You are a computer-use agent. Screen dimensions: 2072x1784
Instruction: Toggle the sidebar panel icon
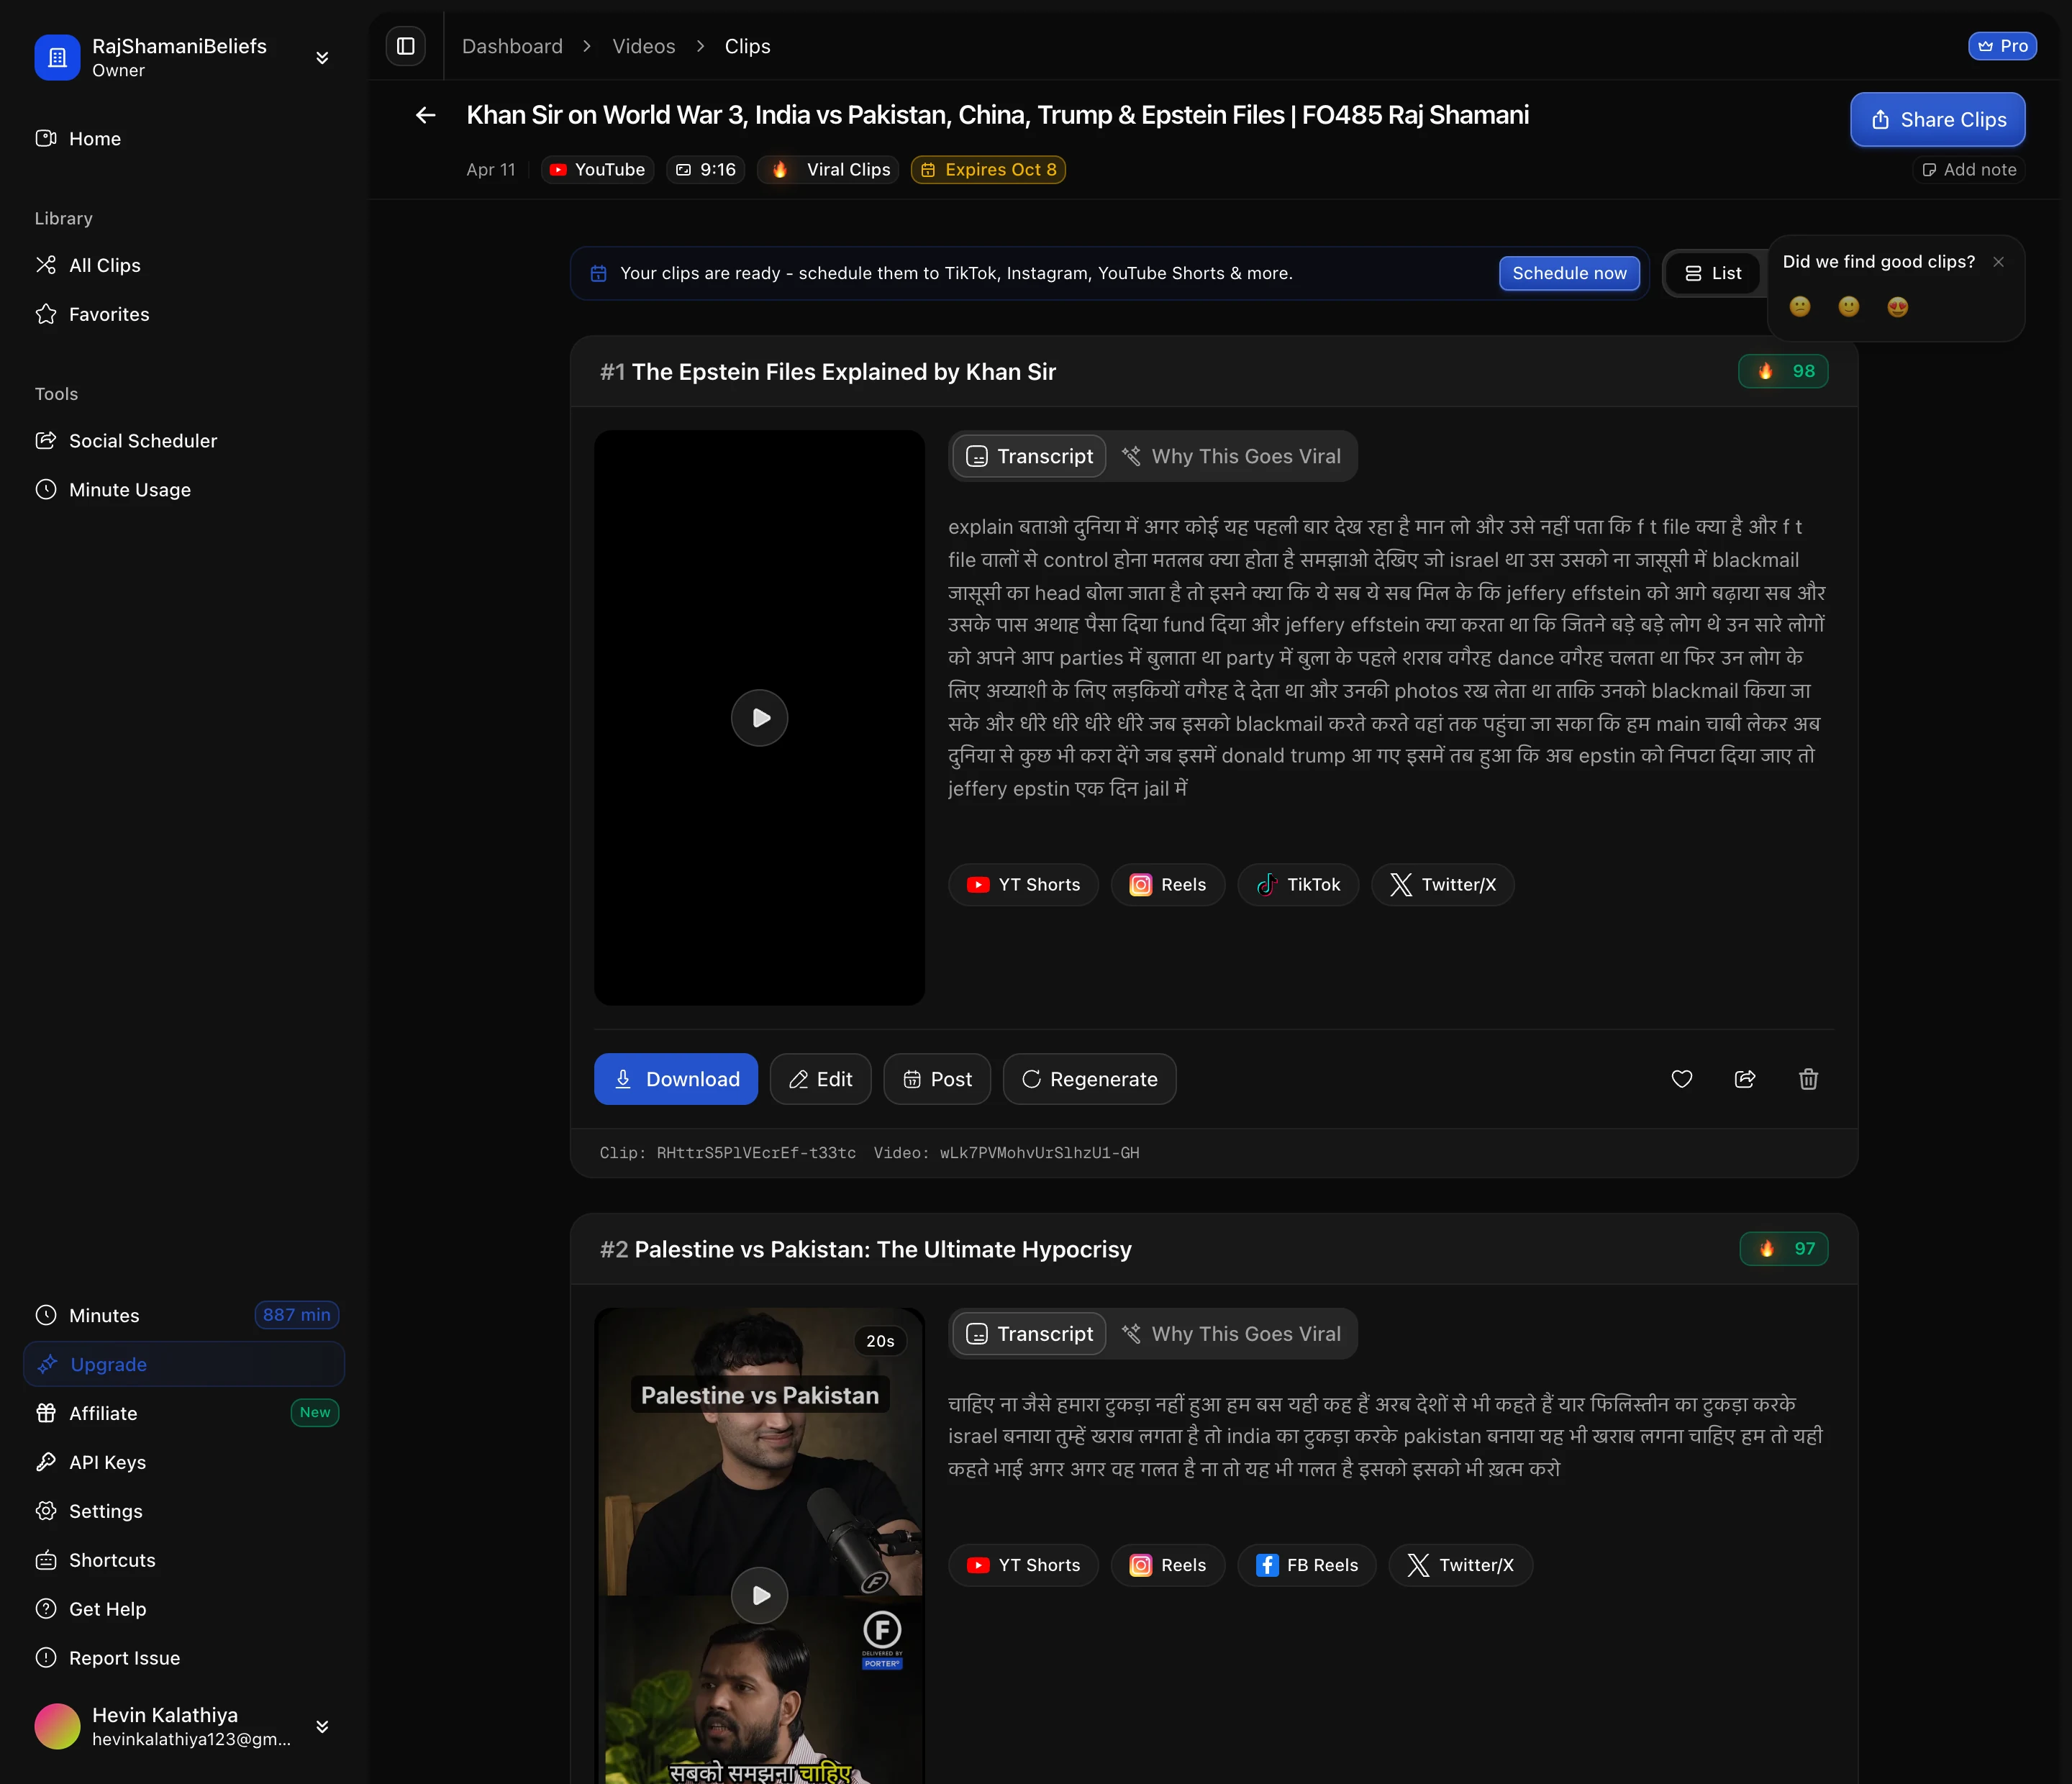tap(405, 46)
